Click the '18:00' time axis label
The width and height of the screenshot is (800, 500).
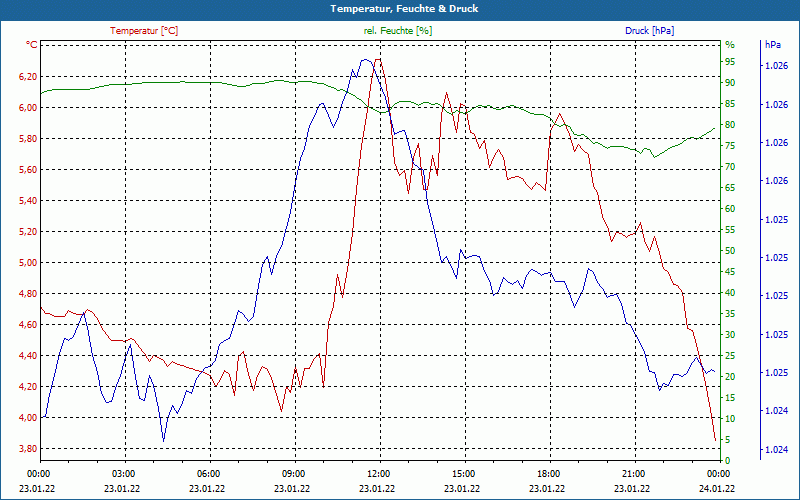pos(547,473)
